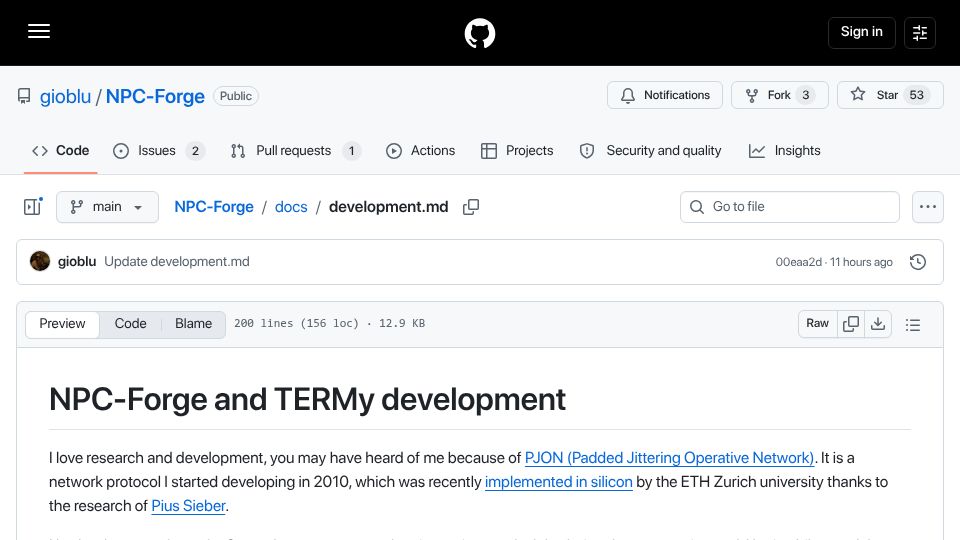Click "200 lines (156 loc)" file info
960x540 pixels.
click(296, 323)
